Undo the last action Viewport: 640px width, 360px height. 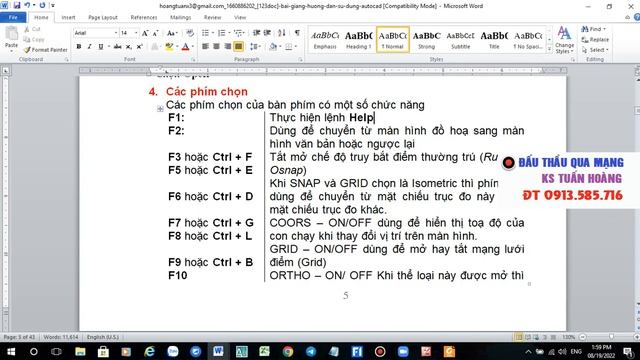tap(27, 5)
